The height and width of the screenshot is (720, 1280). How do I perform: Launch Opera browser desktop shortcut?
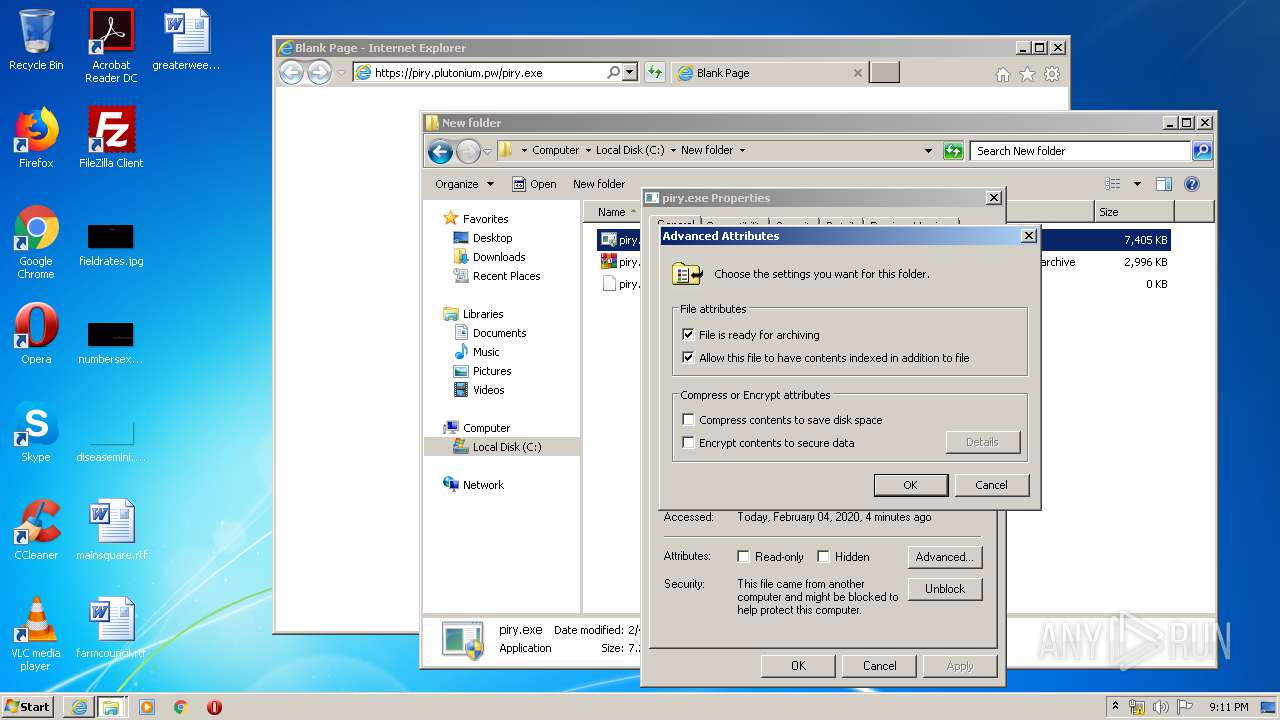(x=36, y=334)
